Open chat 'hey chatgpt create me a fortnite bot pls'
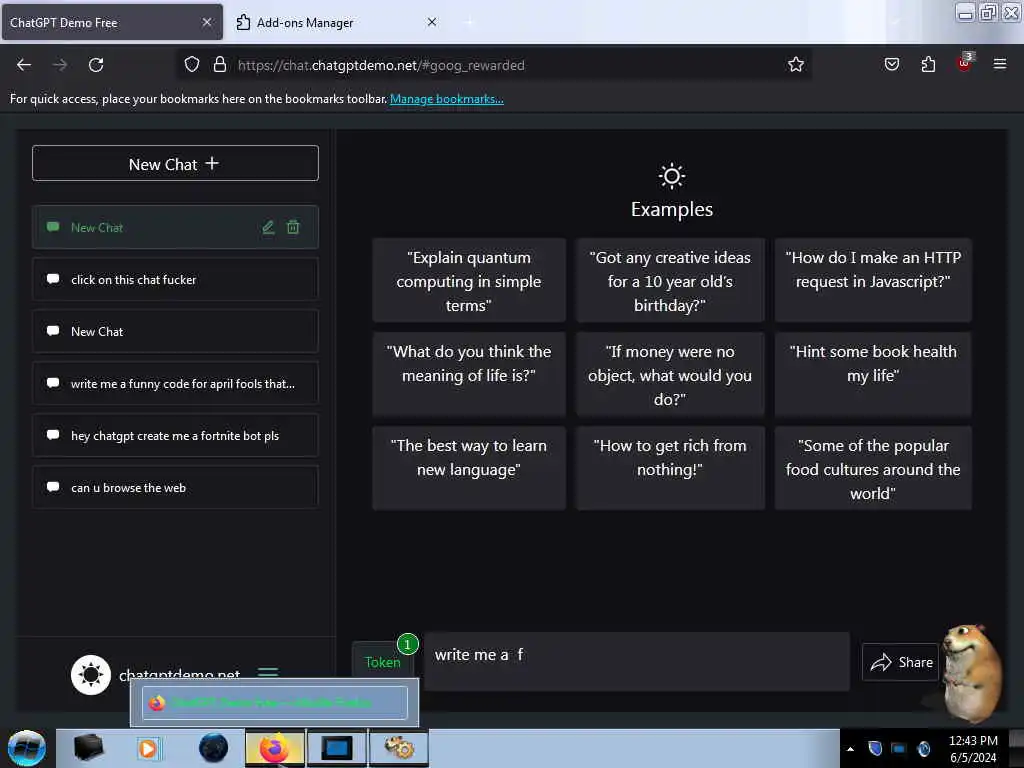The width and height of the screenshot is (1024, 768). tap(175, 435)
